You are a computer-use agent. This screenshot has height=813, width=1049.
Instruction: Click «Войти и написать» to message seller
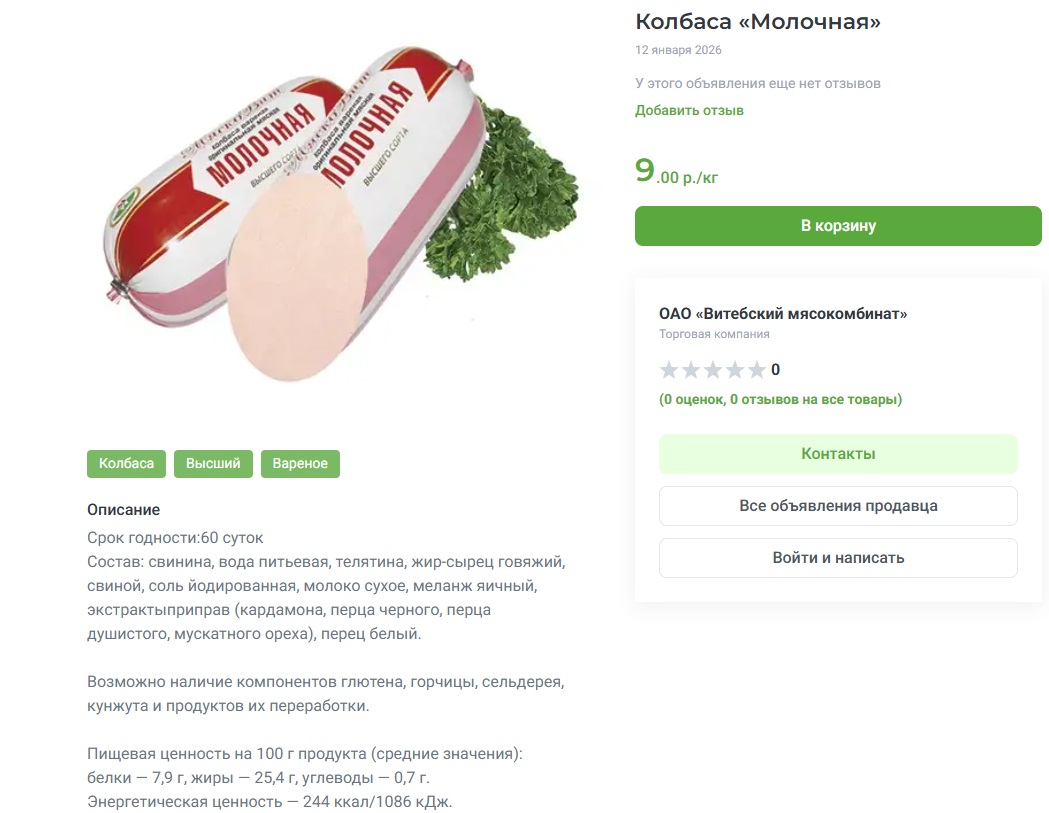coord(838,558)
